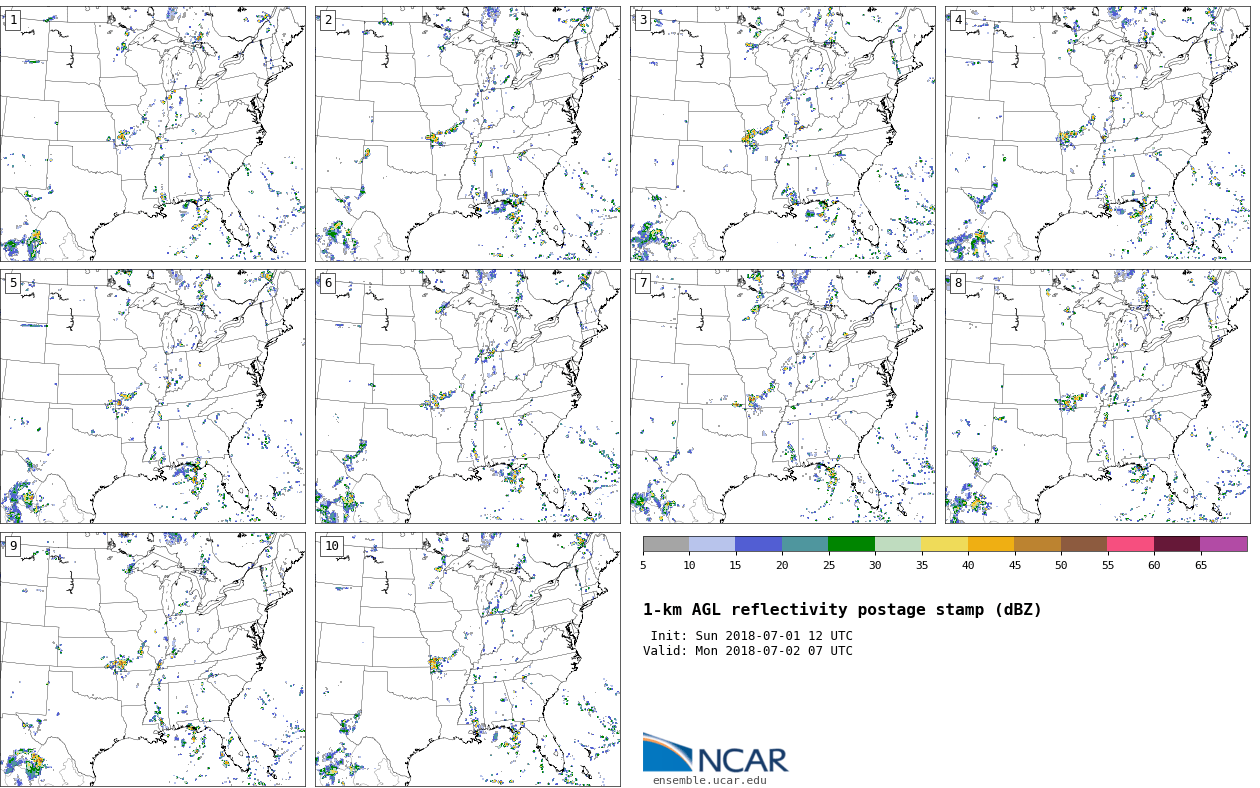Screen dimensions: 1260x788
Task: Click the member 9 postage stamp
Action: point(152,659)
